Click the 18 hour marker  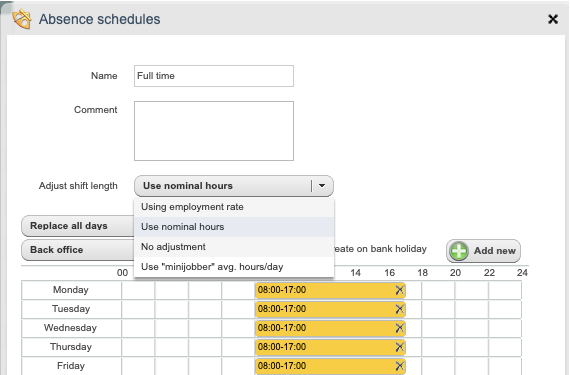422,273
